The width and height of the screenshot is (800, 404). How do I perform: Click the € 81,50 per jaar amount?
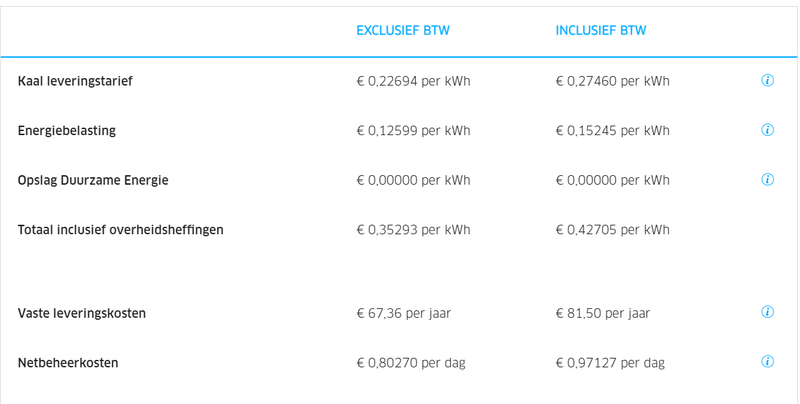[x=602, y=313]
